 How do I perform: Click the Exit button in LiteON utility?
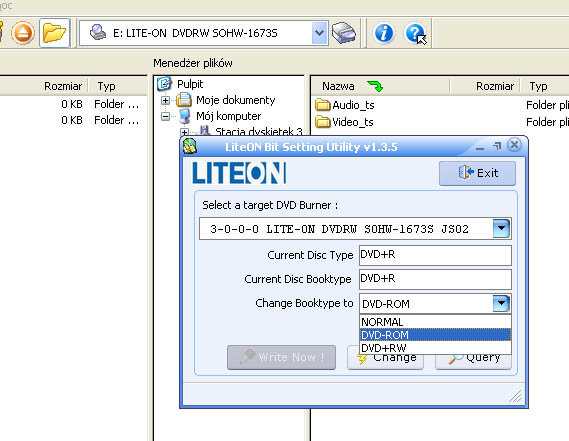477,173
